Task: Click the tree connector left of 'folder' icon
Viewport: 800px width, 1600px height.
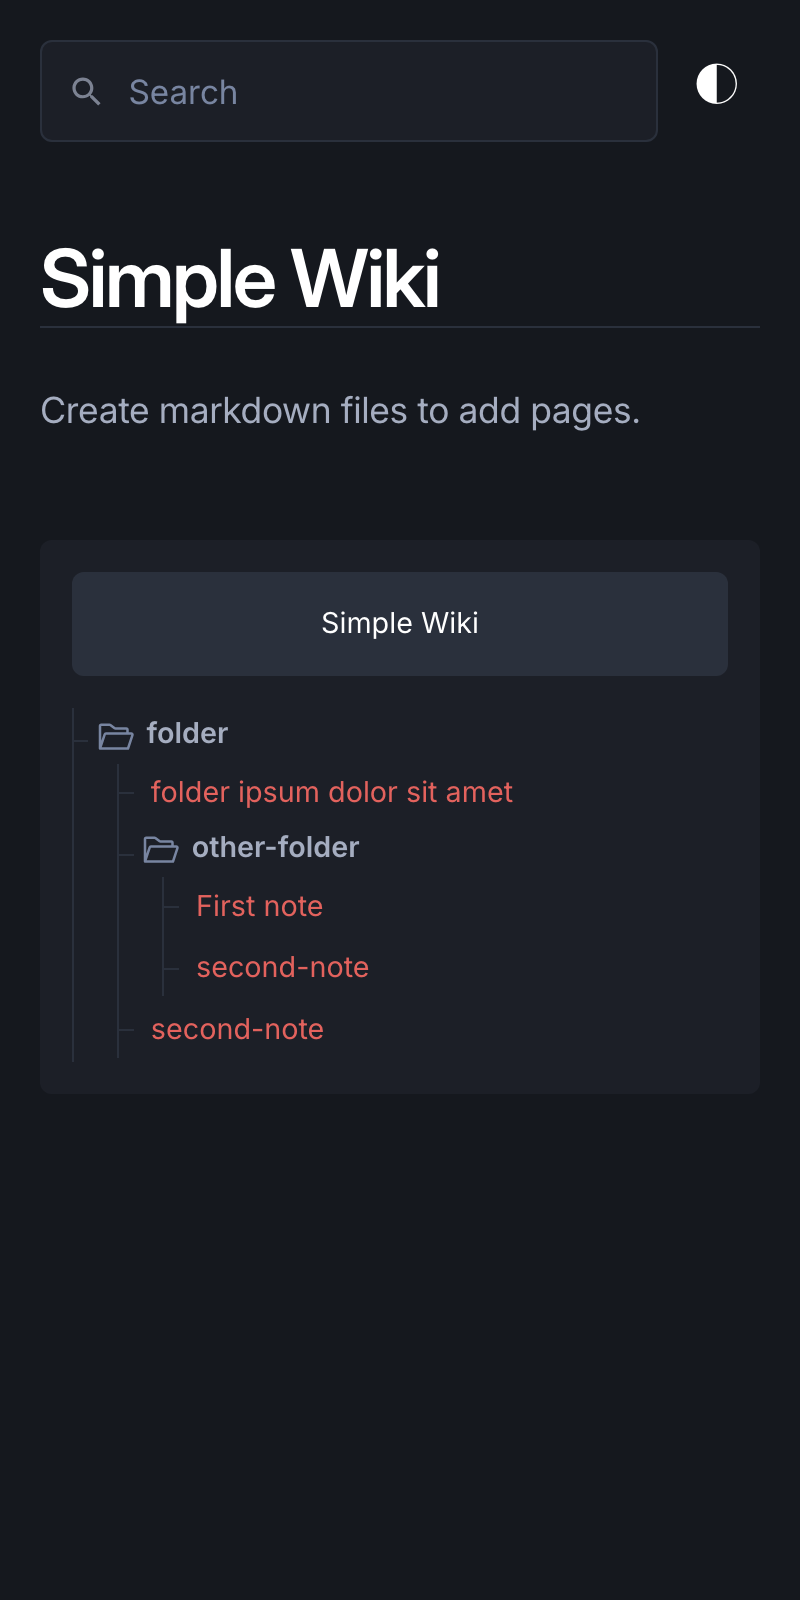Action: 81,741
